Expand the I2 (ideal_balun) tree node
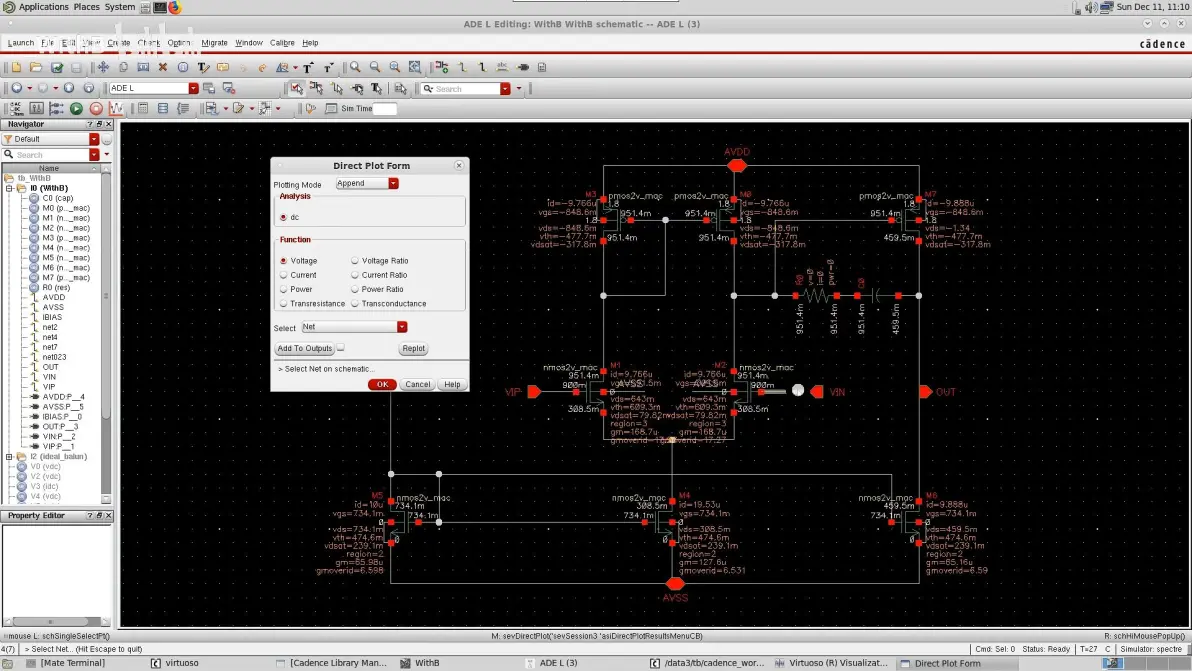 (x=9, y=457)
